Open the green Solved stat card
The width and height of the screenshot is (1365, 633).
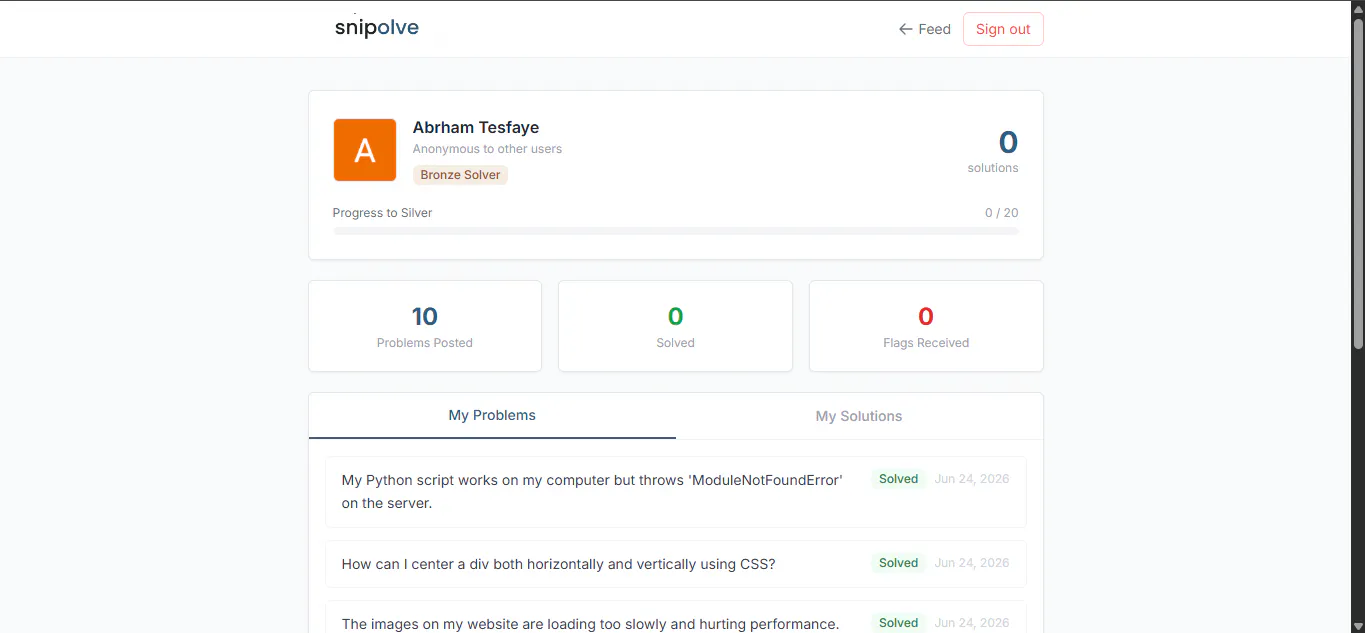[675, 326]
